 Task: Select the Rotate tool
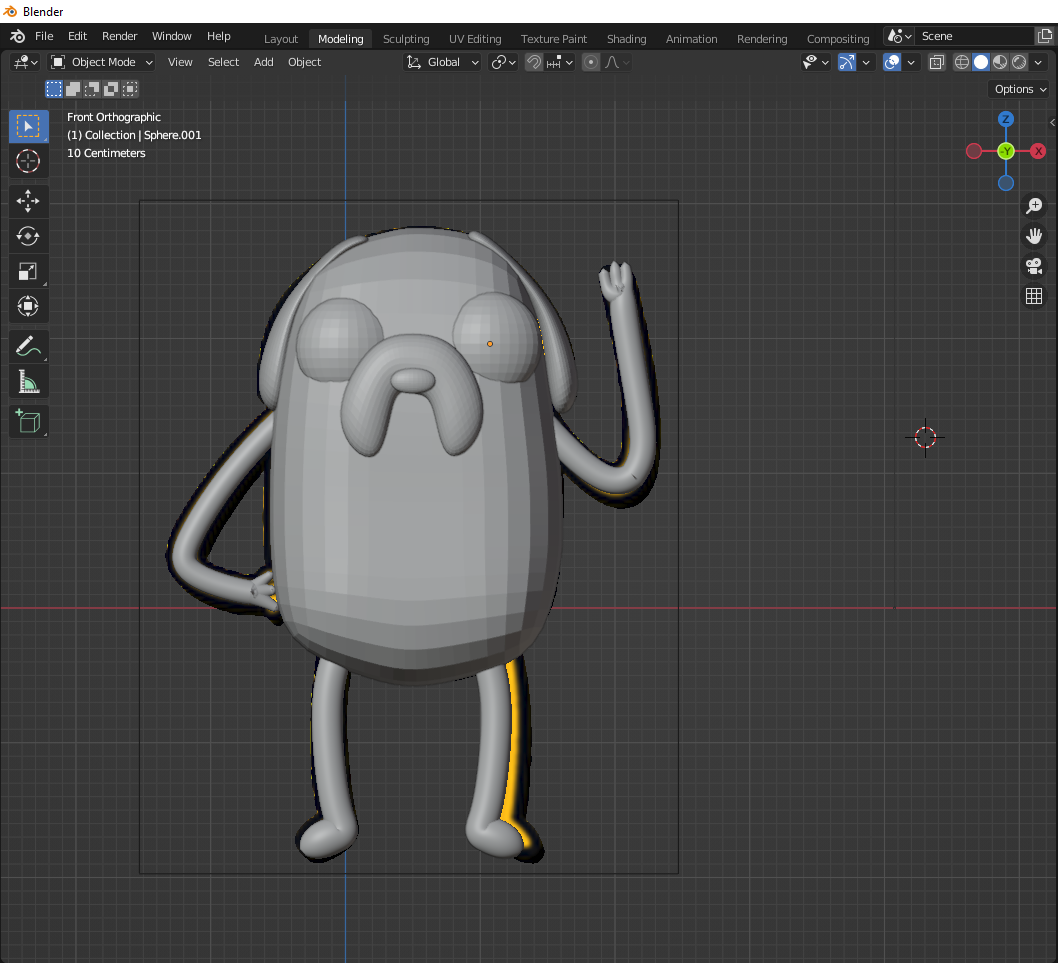tap(28, 236)
